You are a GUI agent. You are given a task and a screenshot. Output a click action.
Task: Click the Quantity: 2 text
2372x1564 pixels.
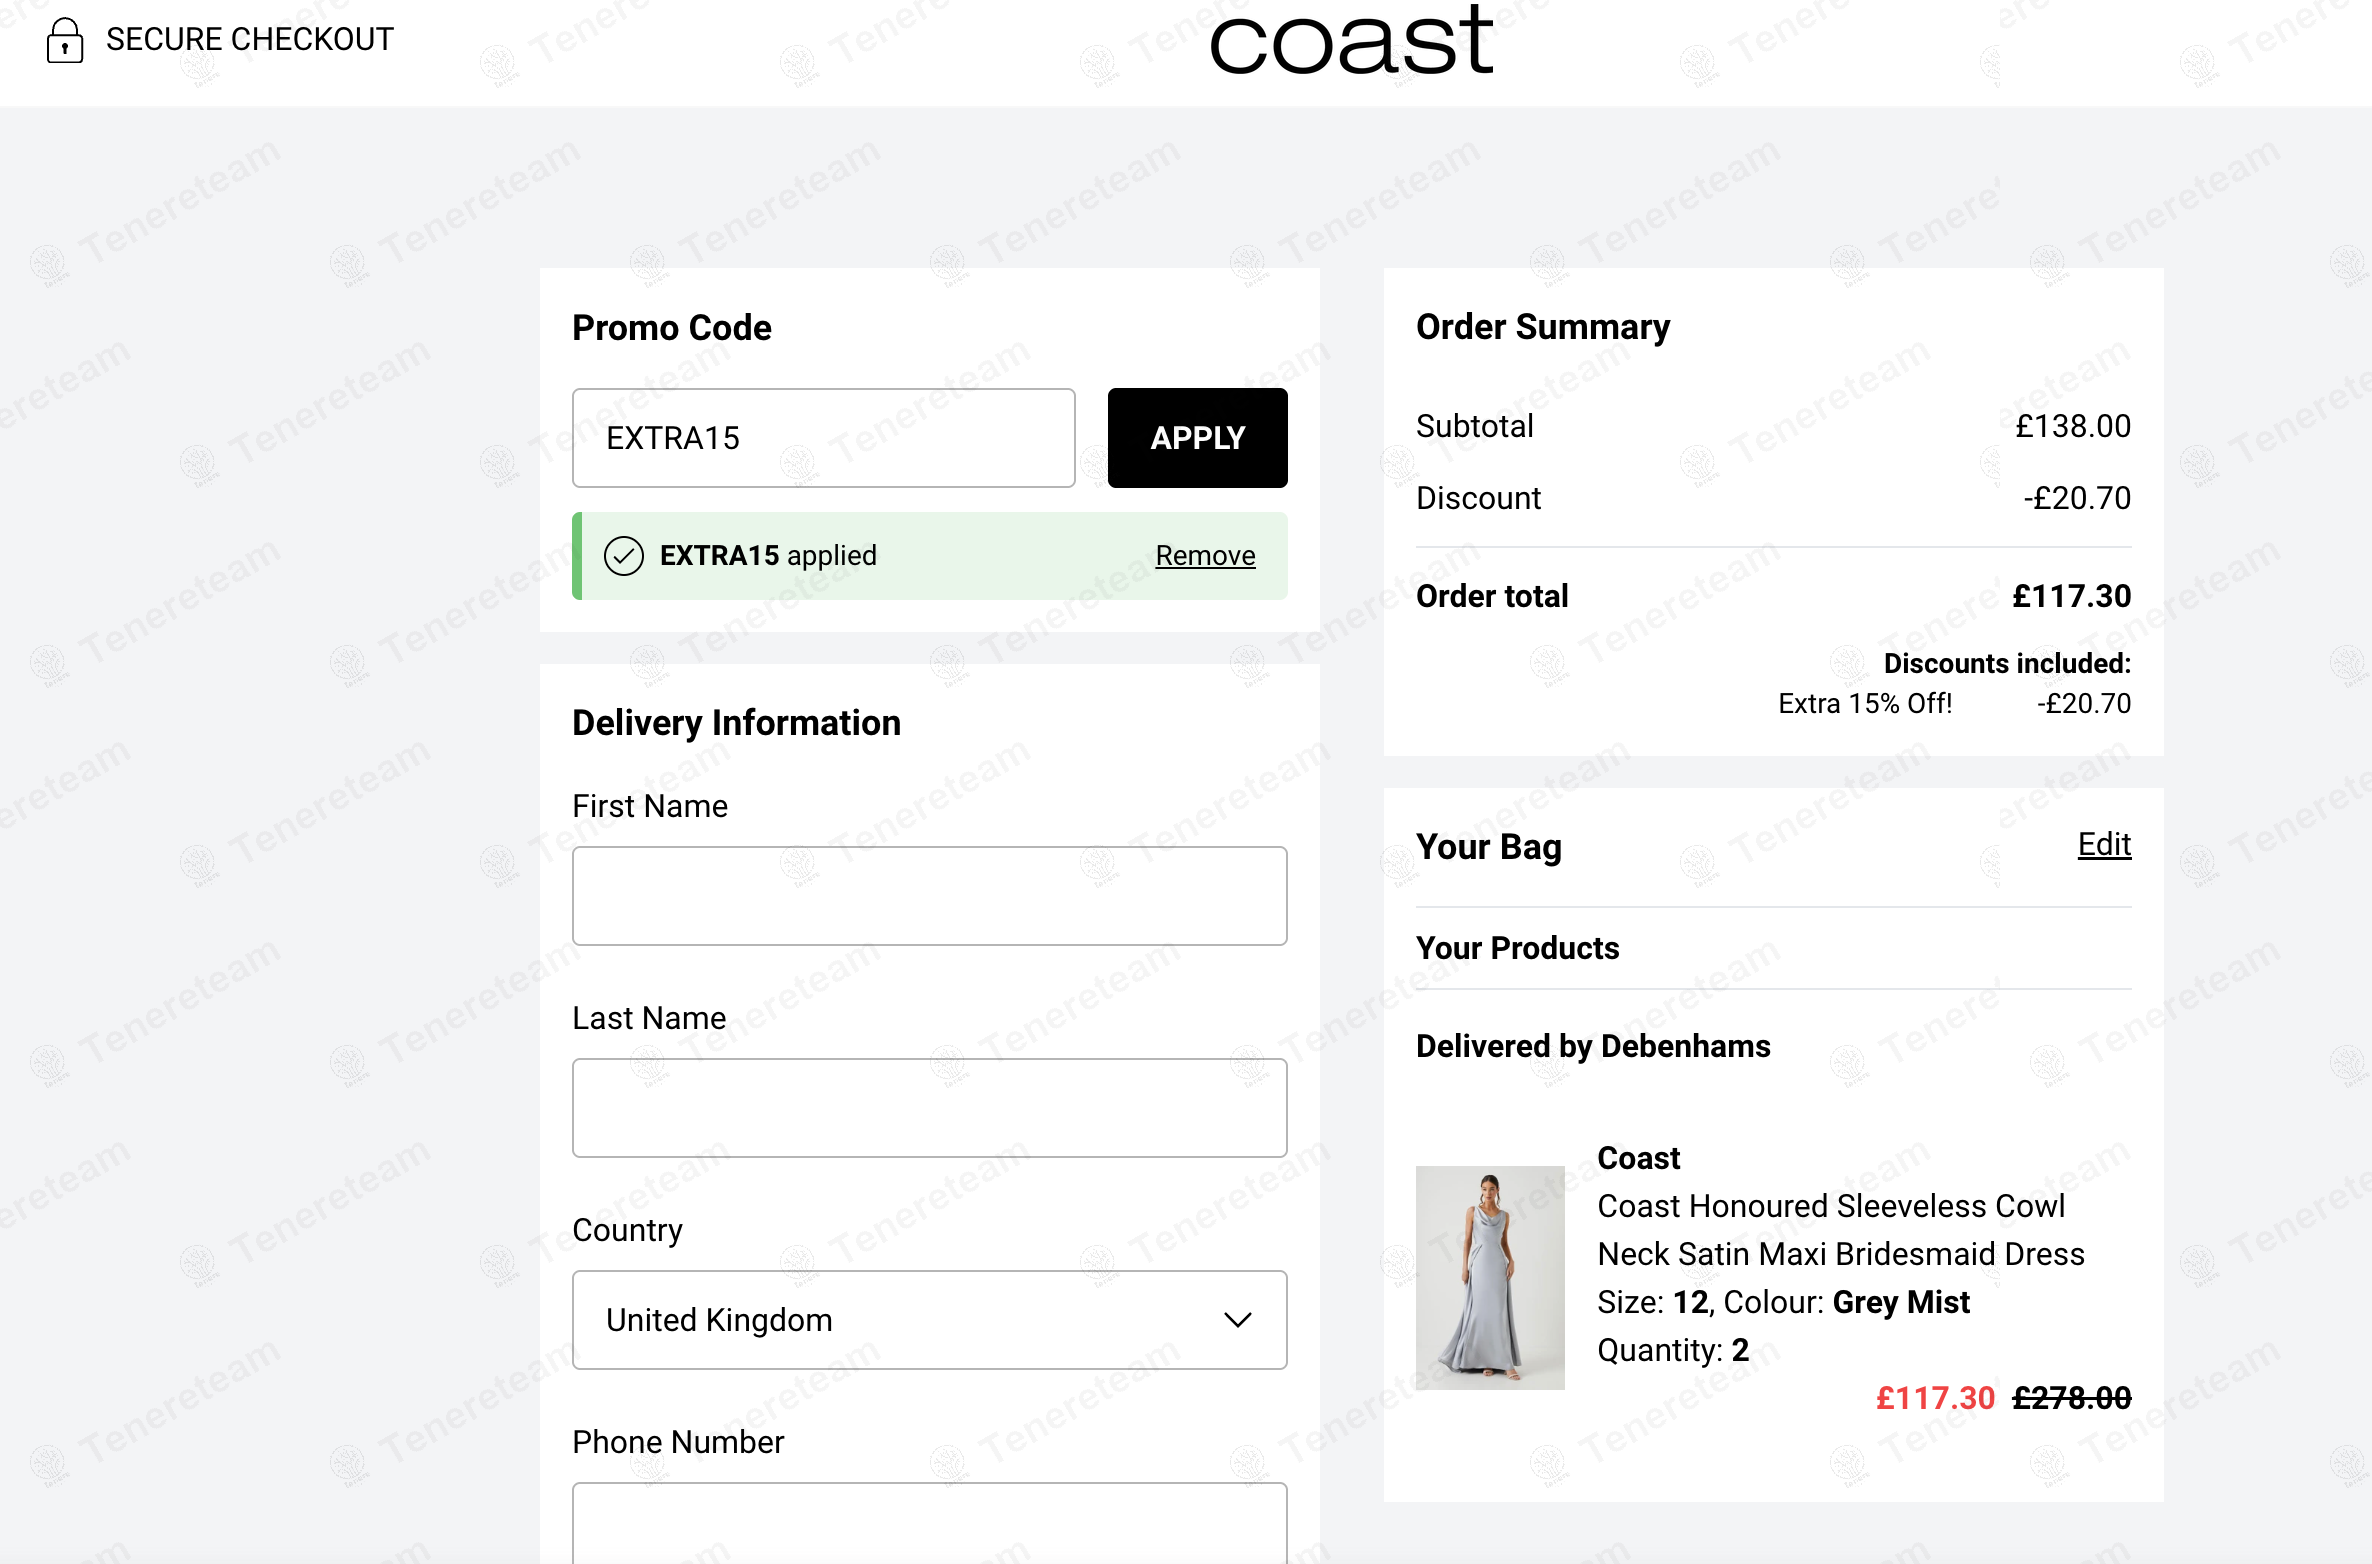tap(1673, 1350)
